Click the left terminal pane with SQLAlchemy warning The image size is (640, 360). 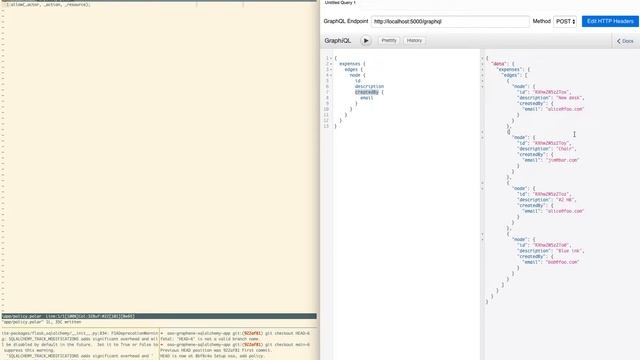pyautogui.click(x=80, y=345)
